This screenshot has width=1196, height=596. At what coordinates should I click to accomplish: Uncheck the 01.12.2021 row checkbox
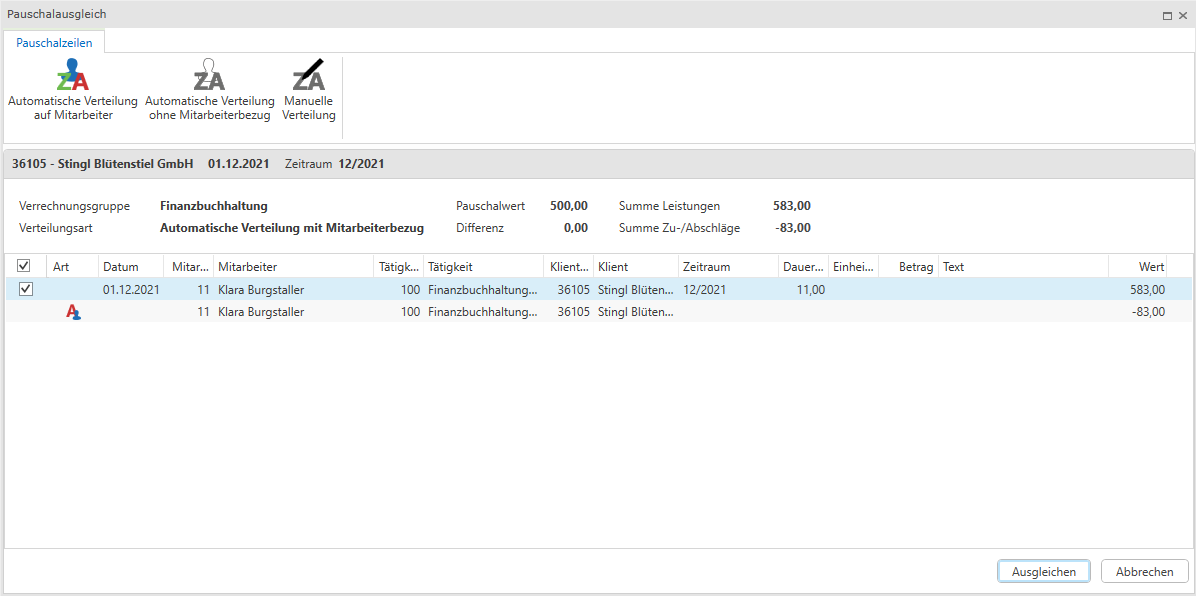pyautogui.click(x=26, y=290)
